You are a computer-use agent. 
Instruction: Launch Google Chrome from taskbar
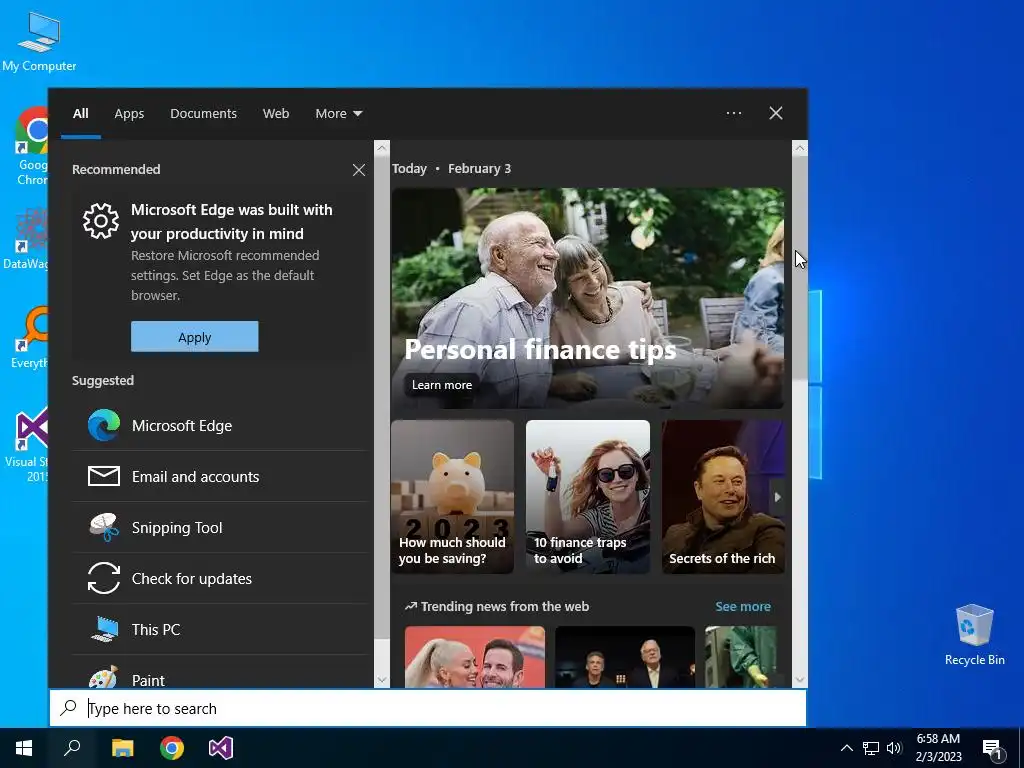(x=172, y=748)
